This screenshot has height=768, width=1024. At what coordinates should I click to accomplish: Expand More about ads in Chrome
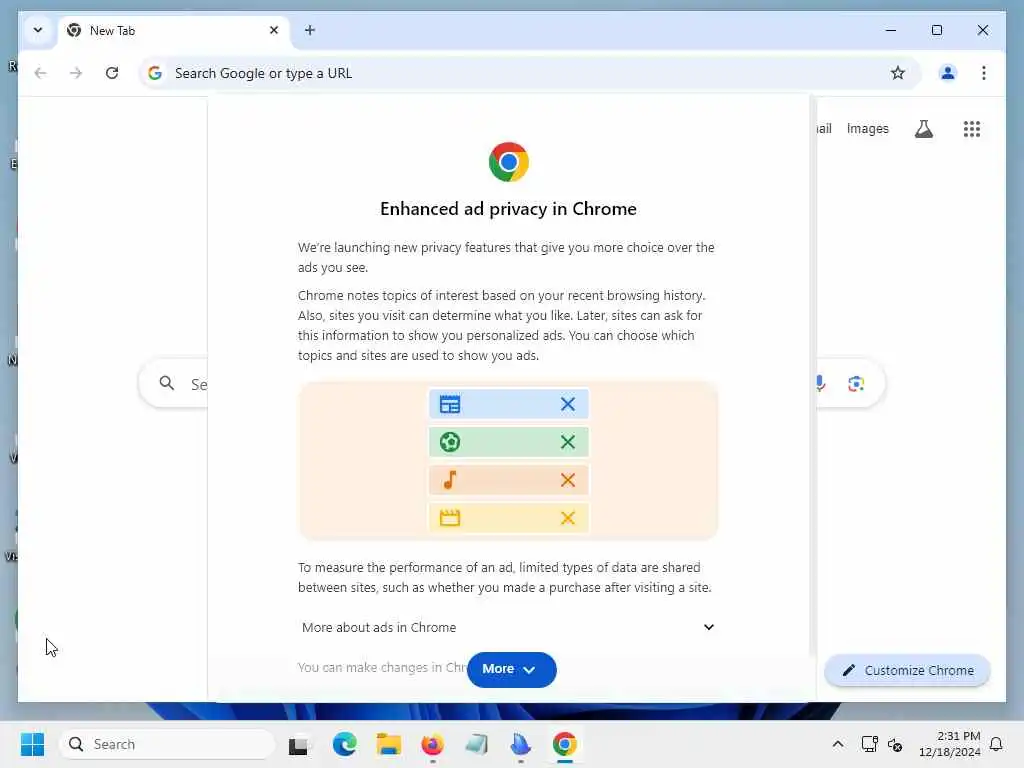click(508, 627)
